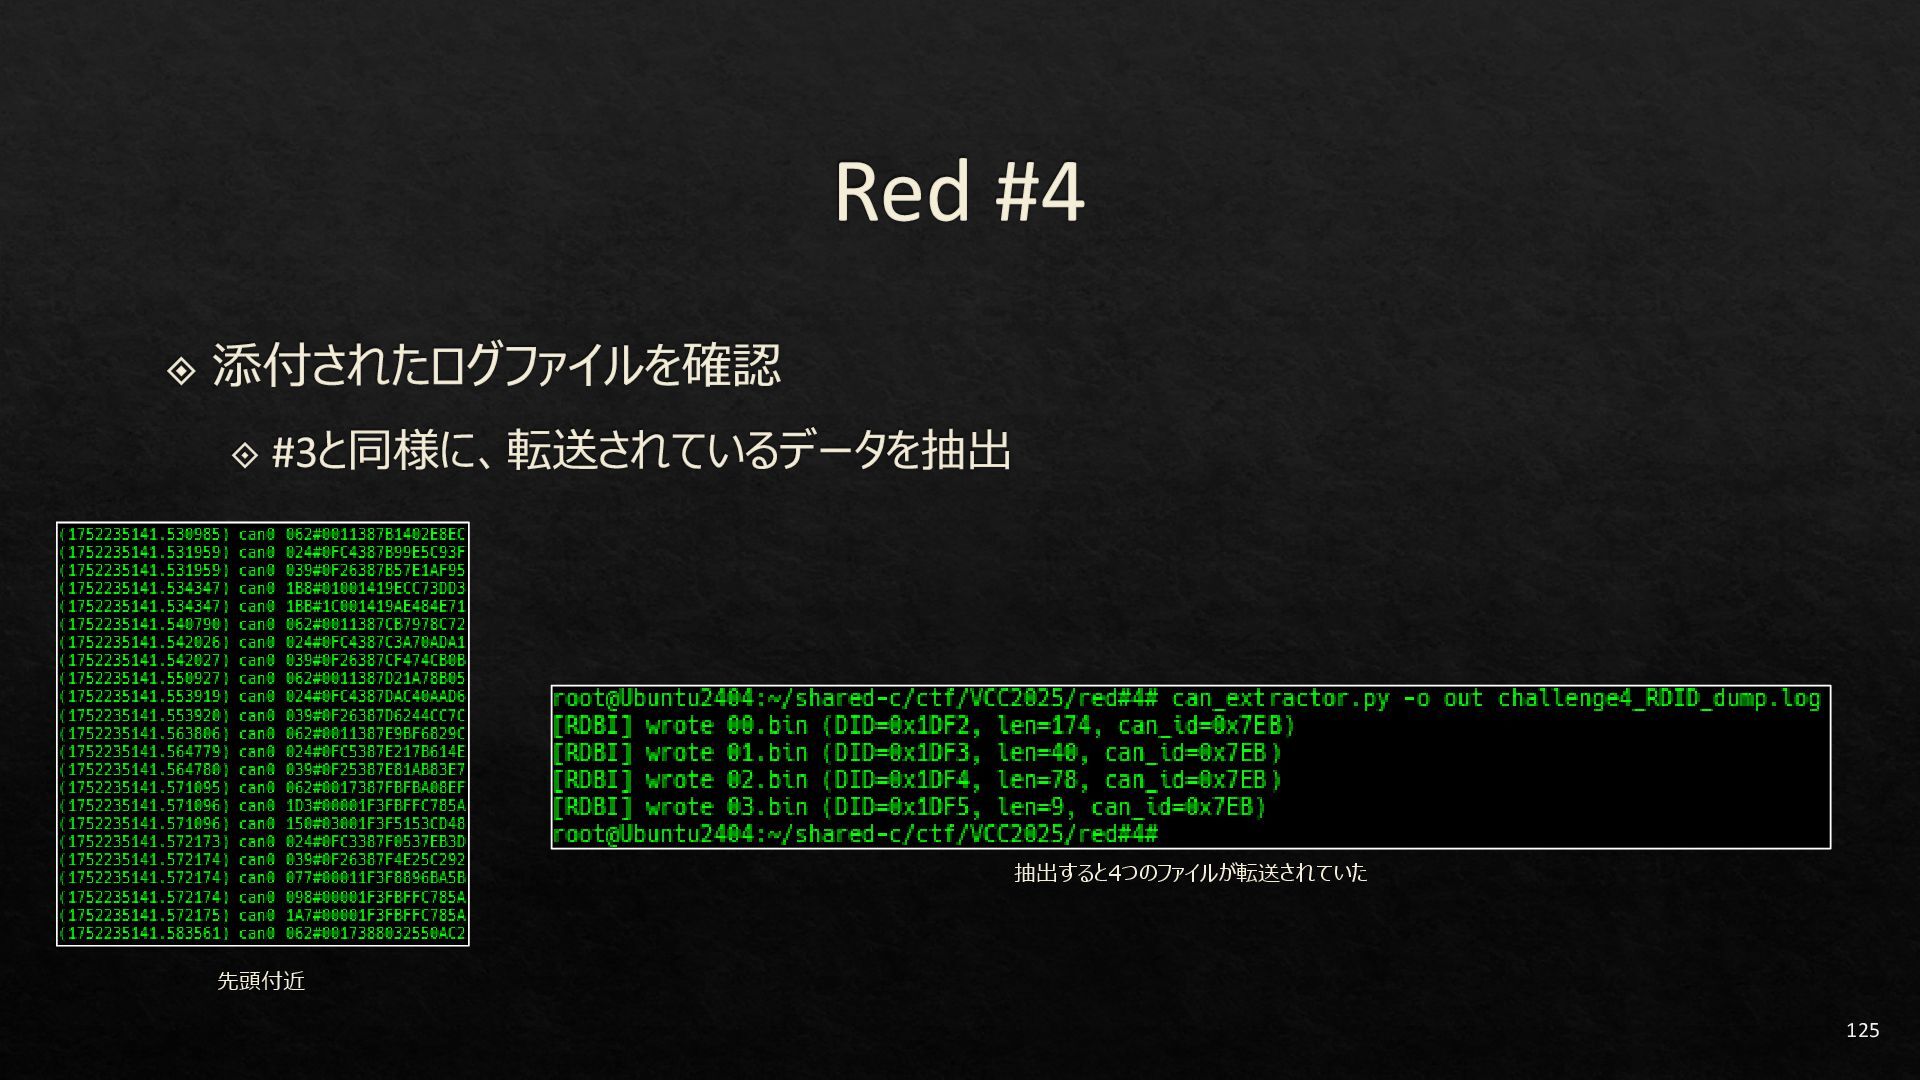
Task: Click the challenge4_RDID_dump.log filename
Action: 1658,699
